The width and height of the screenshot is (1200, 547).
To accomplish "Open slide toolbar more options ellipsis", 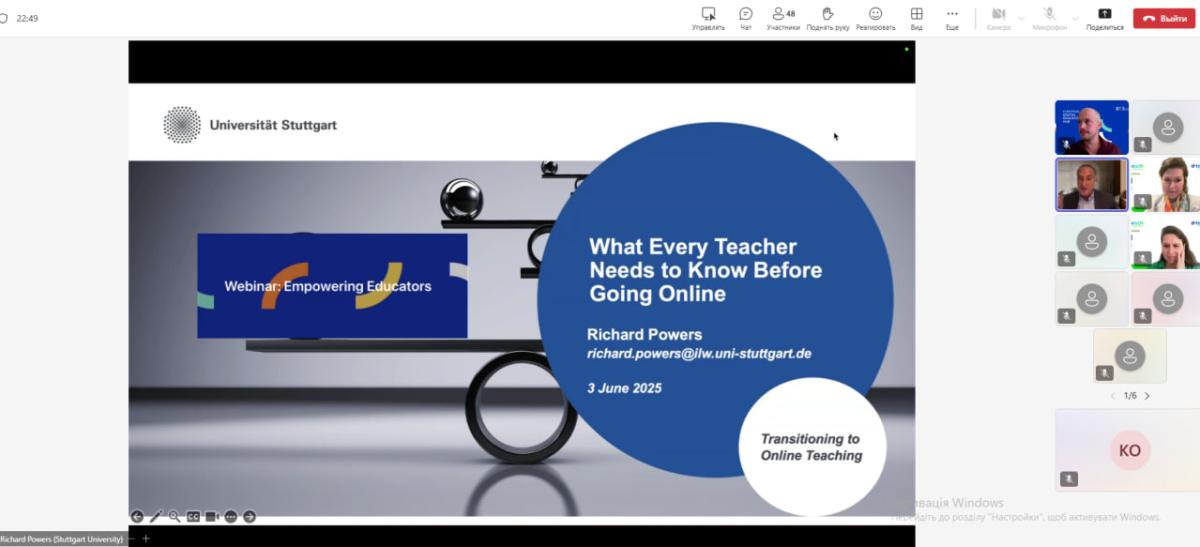I will pos(230,516).
